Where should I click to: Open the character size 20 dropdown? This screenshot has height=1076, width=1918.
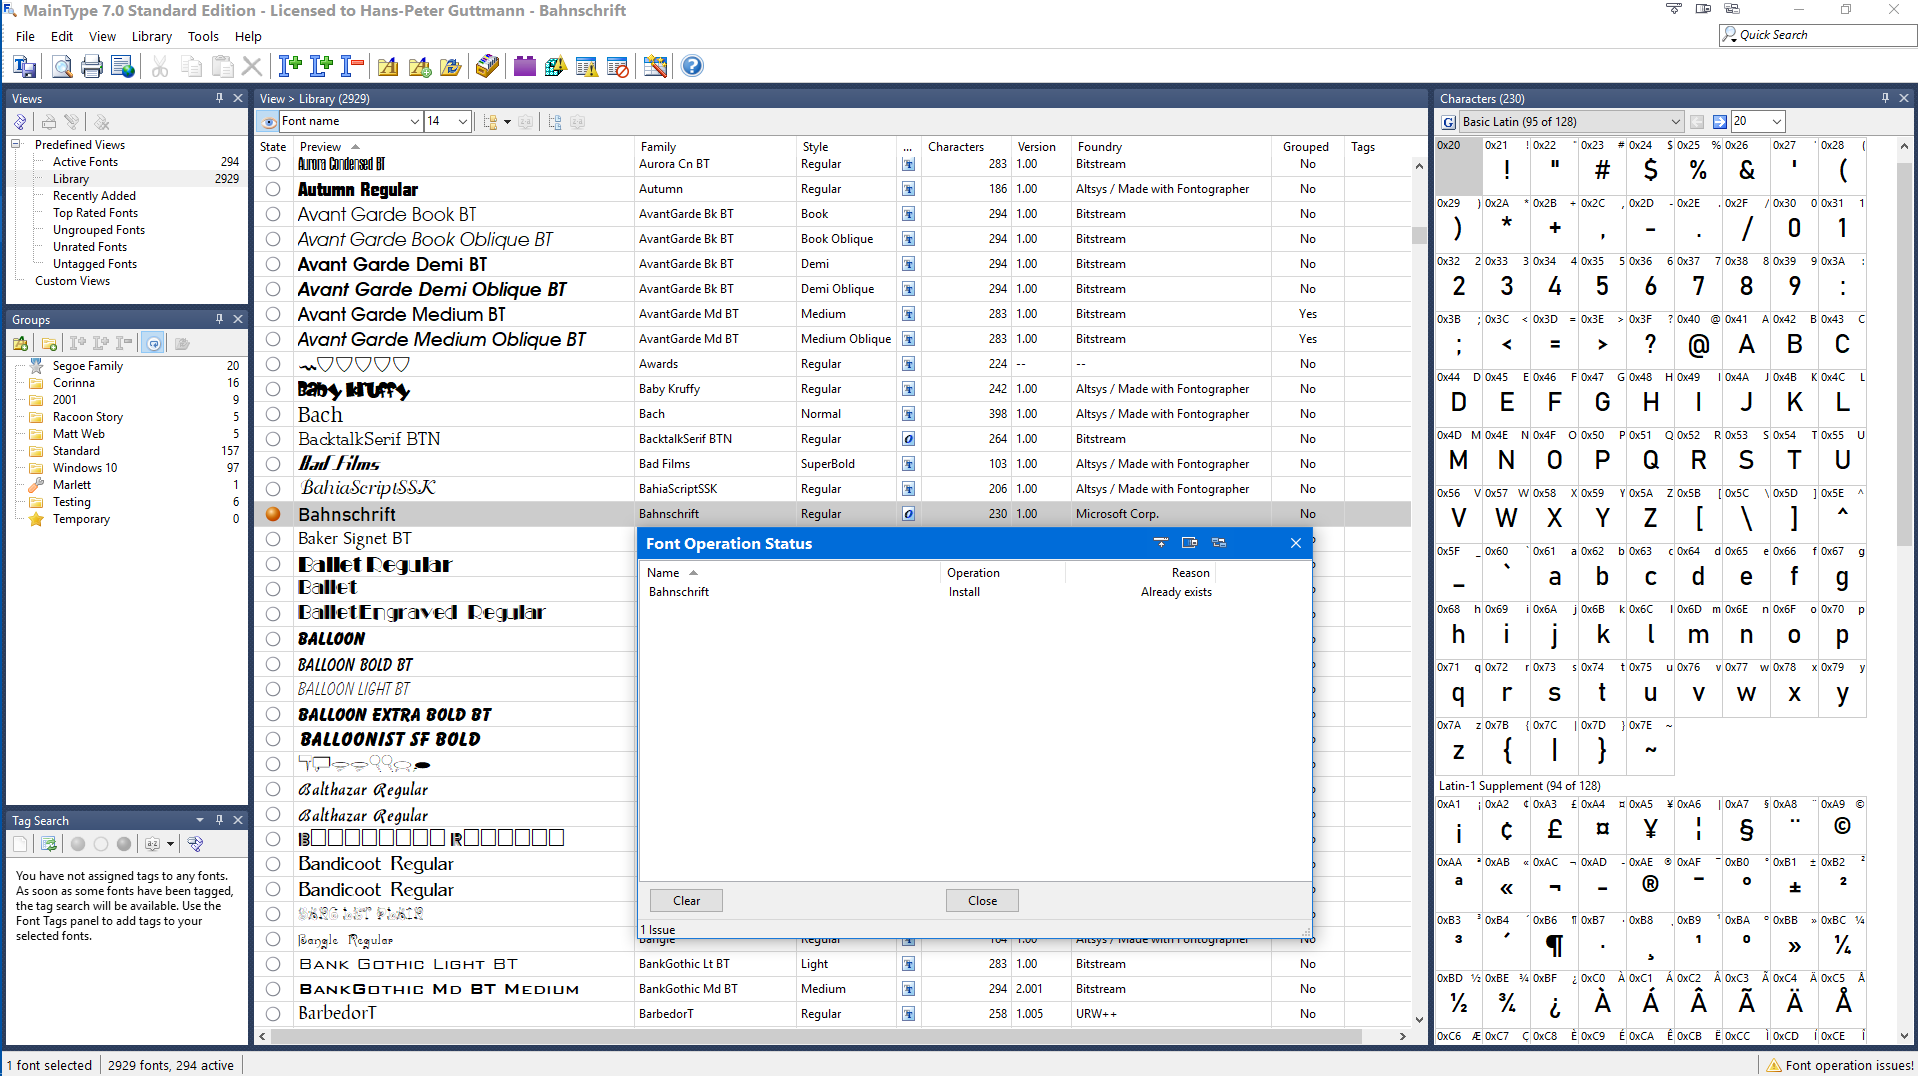point(1776,122)
